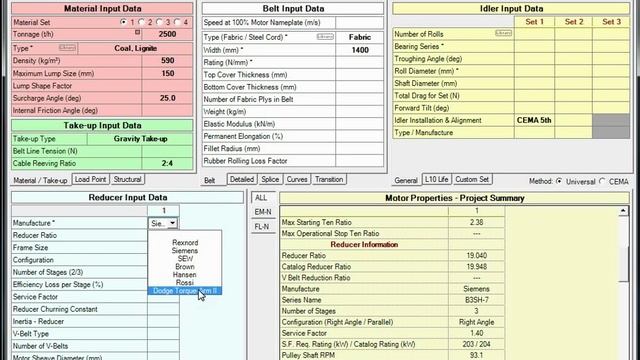Click the Motor Properties scrollbar thumb

pos(623,264)
